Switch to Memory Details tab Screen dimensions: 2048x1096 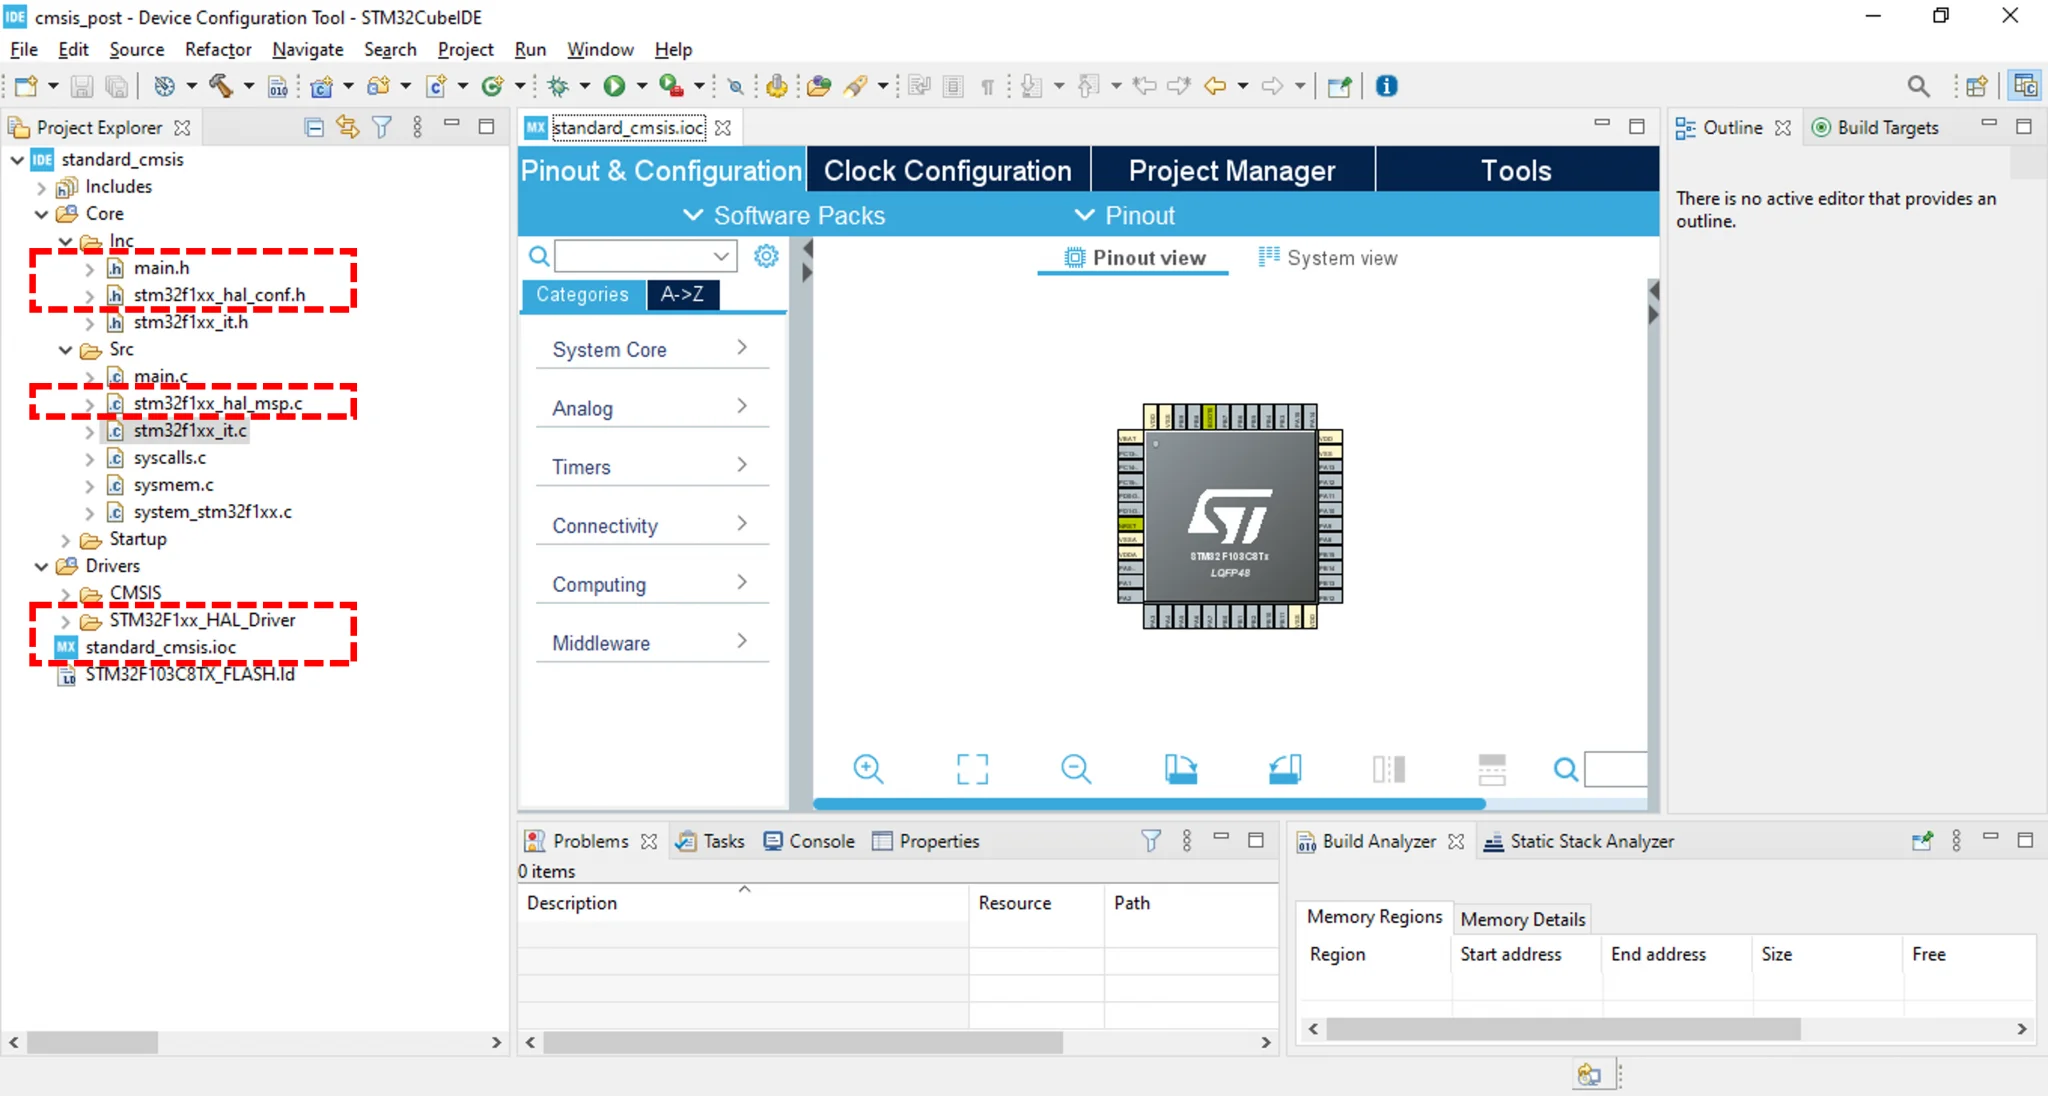pyautogui.click(x=1522, y=919)
